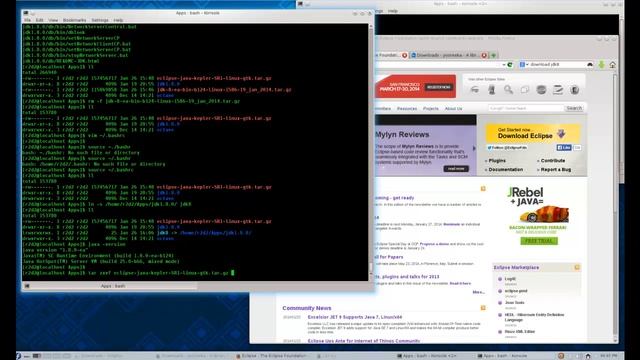Click read more button in Mylyn Reviews
The image size is (640, 360).
[x=456, y=169]
